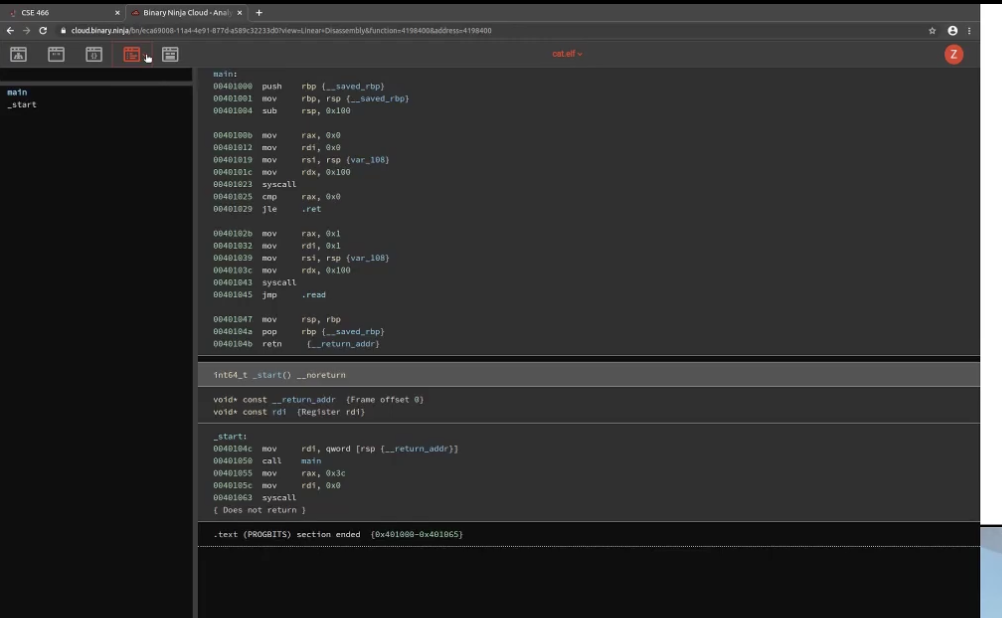This screenshot has width=1002, height=618.
Task: Select the curly-braces view icon
Action: click(x=94, y=54)
